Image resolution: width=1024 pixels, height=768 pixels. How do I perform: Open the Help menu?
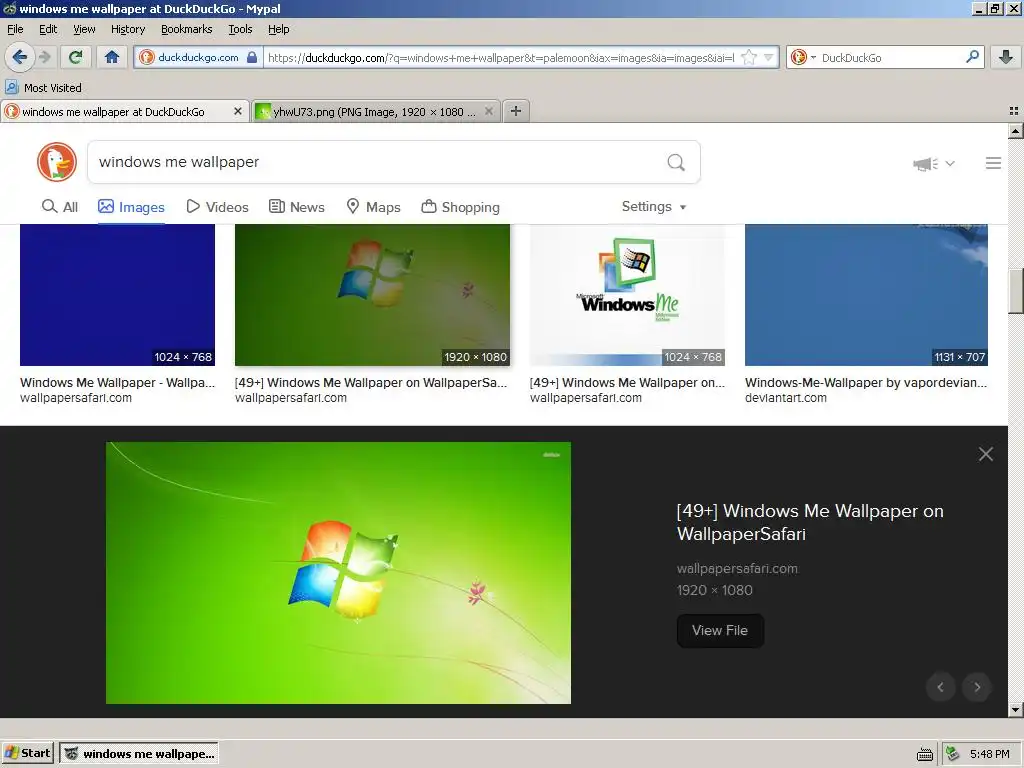[279, 29]
